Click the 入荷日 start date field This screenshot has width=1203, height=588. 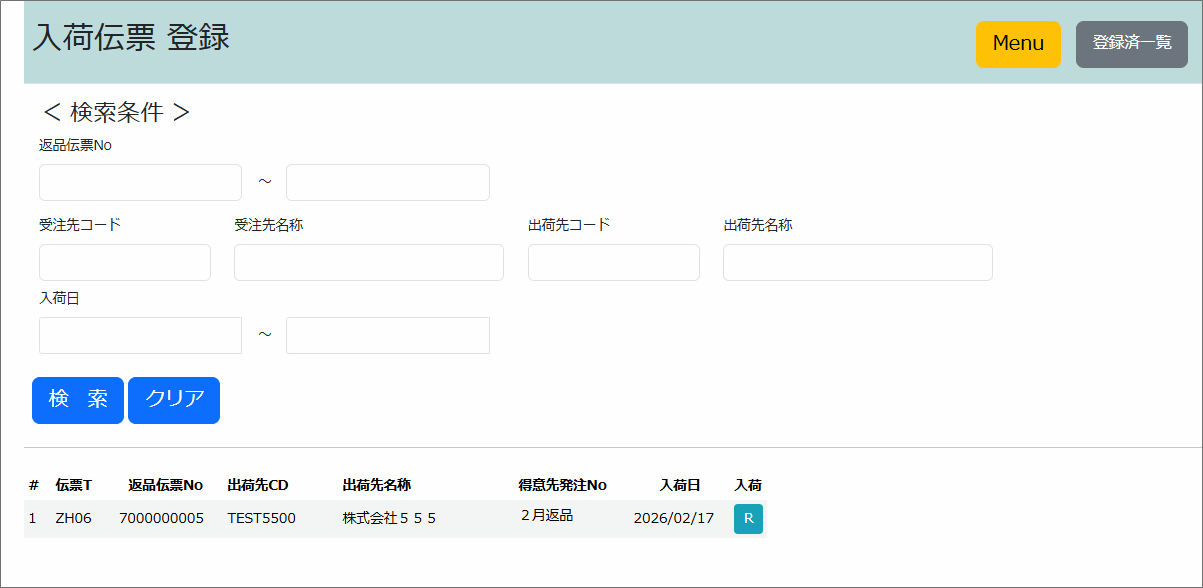pos(140,336)
